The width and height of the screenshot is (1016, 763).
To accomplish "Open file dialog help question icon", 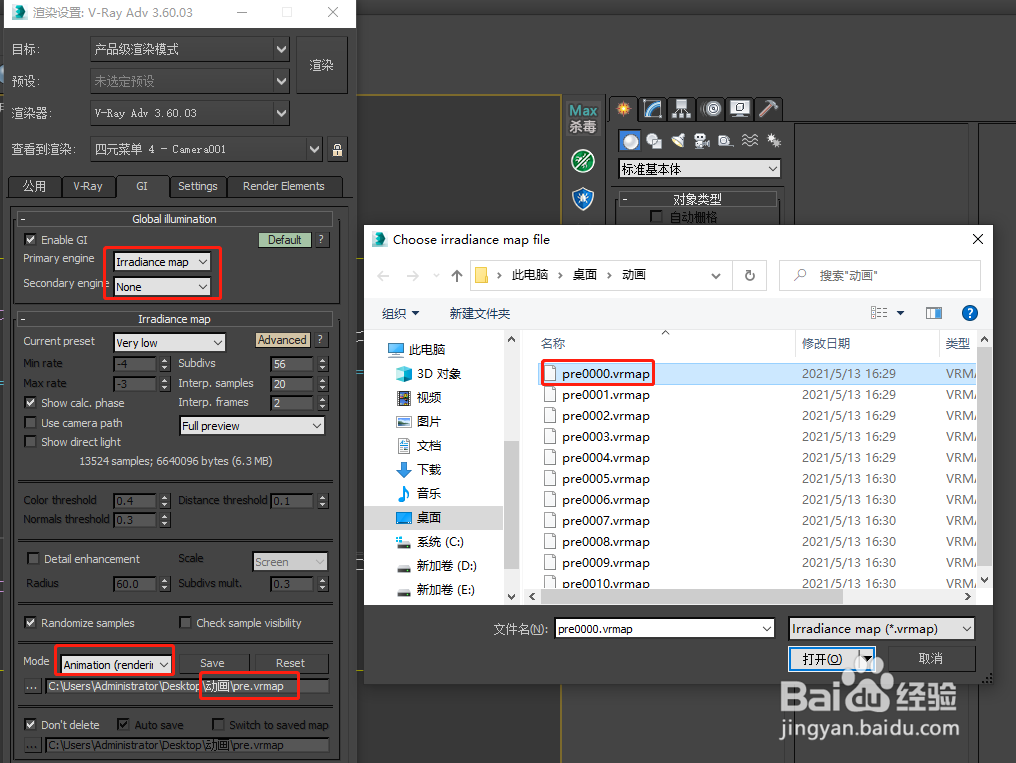I will [969, 313].
